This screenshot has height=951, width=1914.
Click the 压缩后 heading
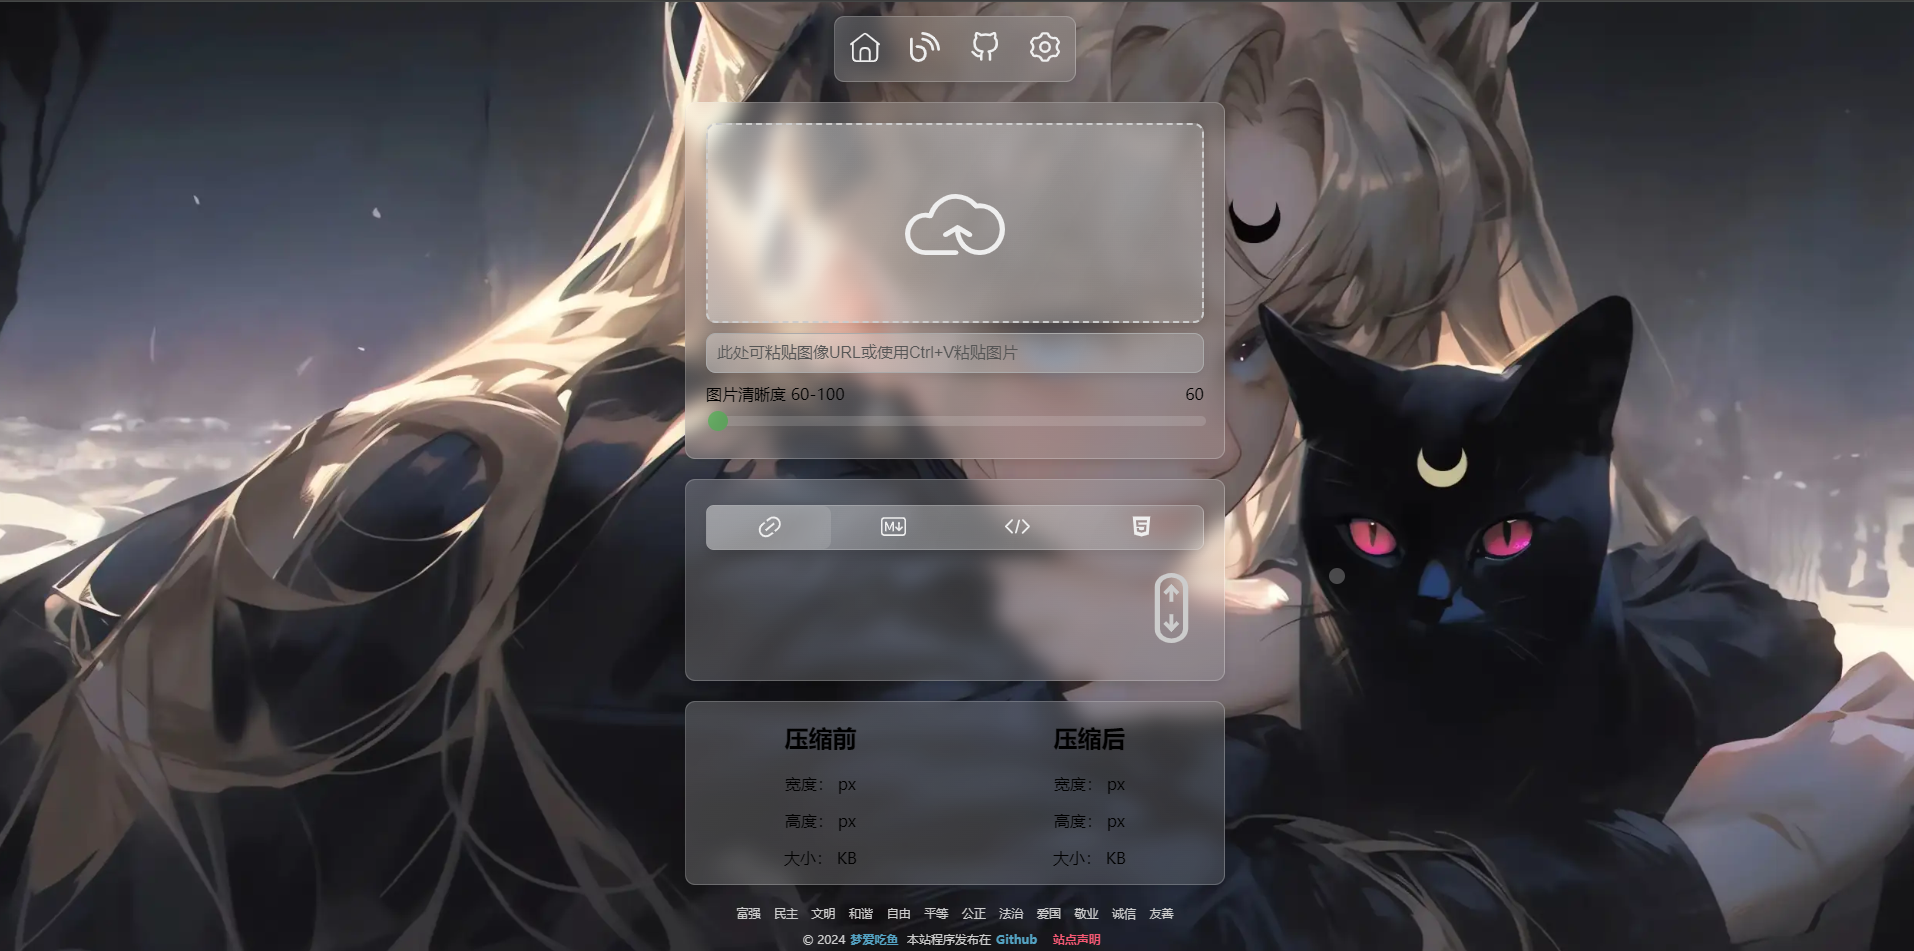click(x=1089, y=740)
